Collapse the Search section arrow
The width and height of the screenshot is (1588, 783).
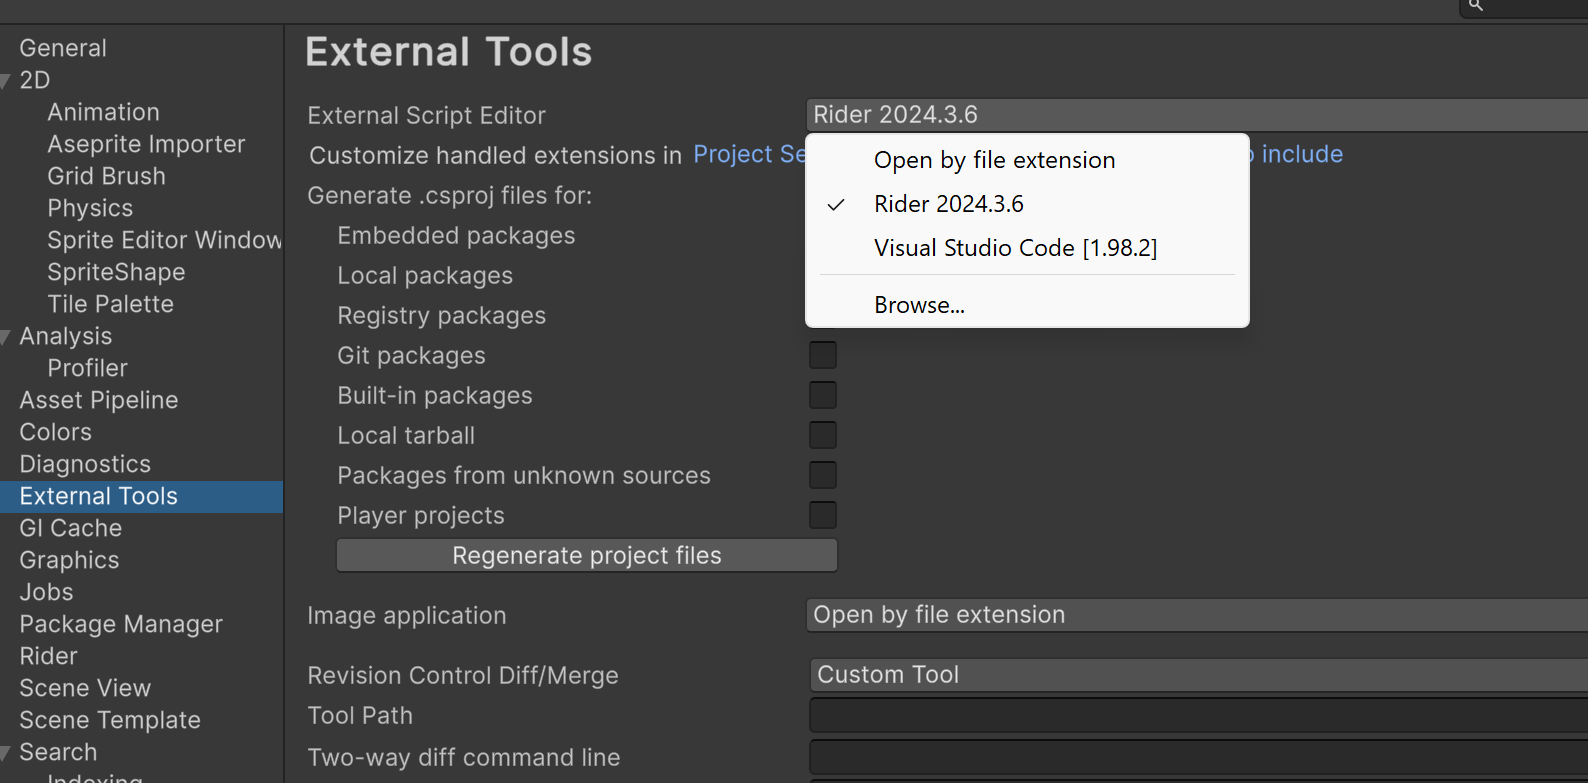(x=6, y=753)
